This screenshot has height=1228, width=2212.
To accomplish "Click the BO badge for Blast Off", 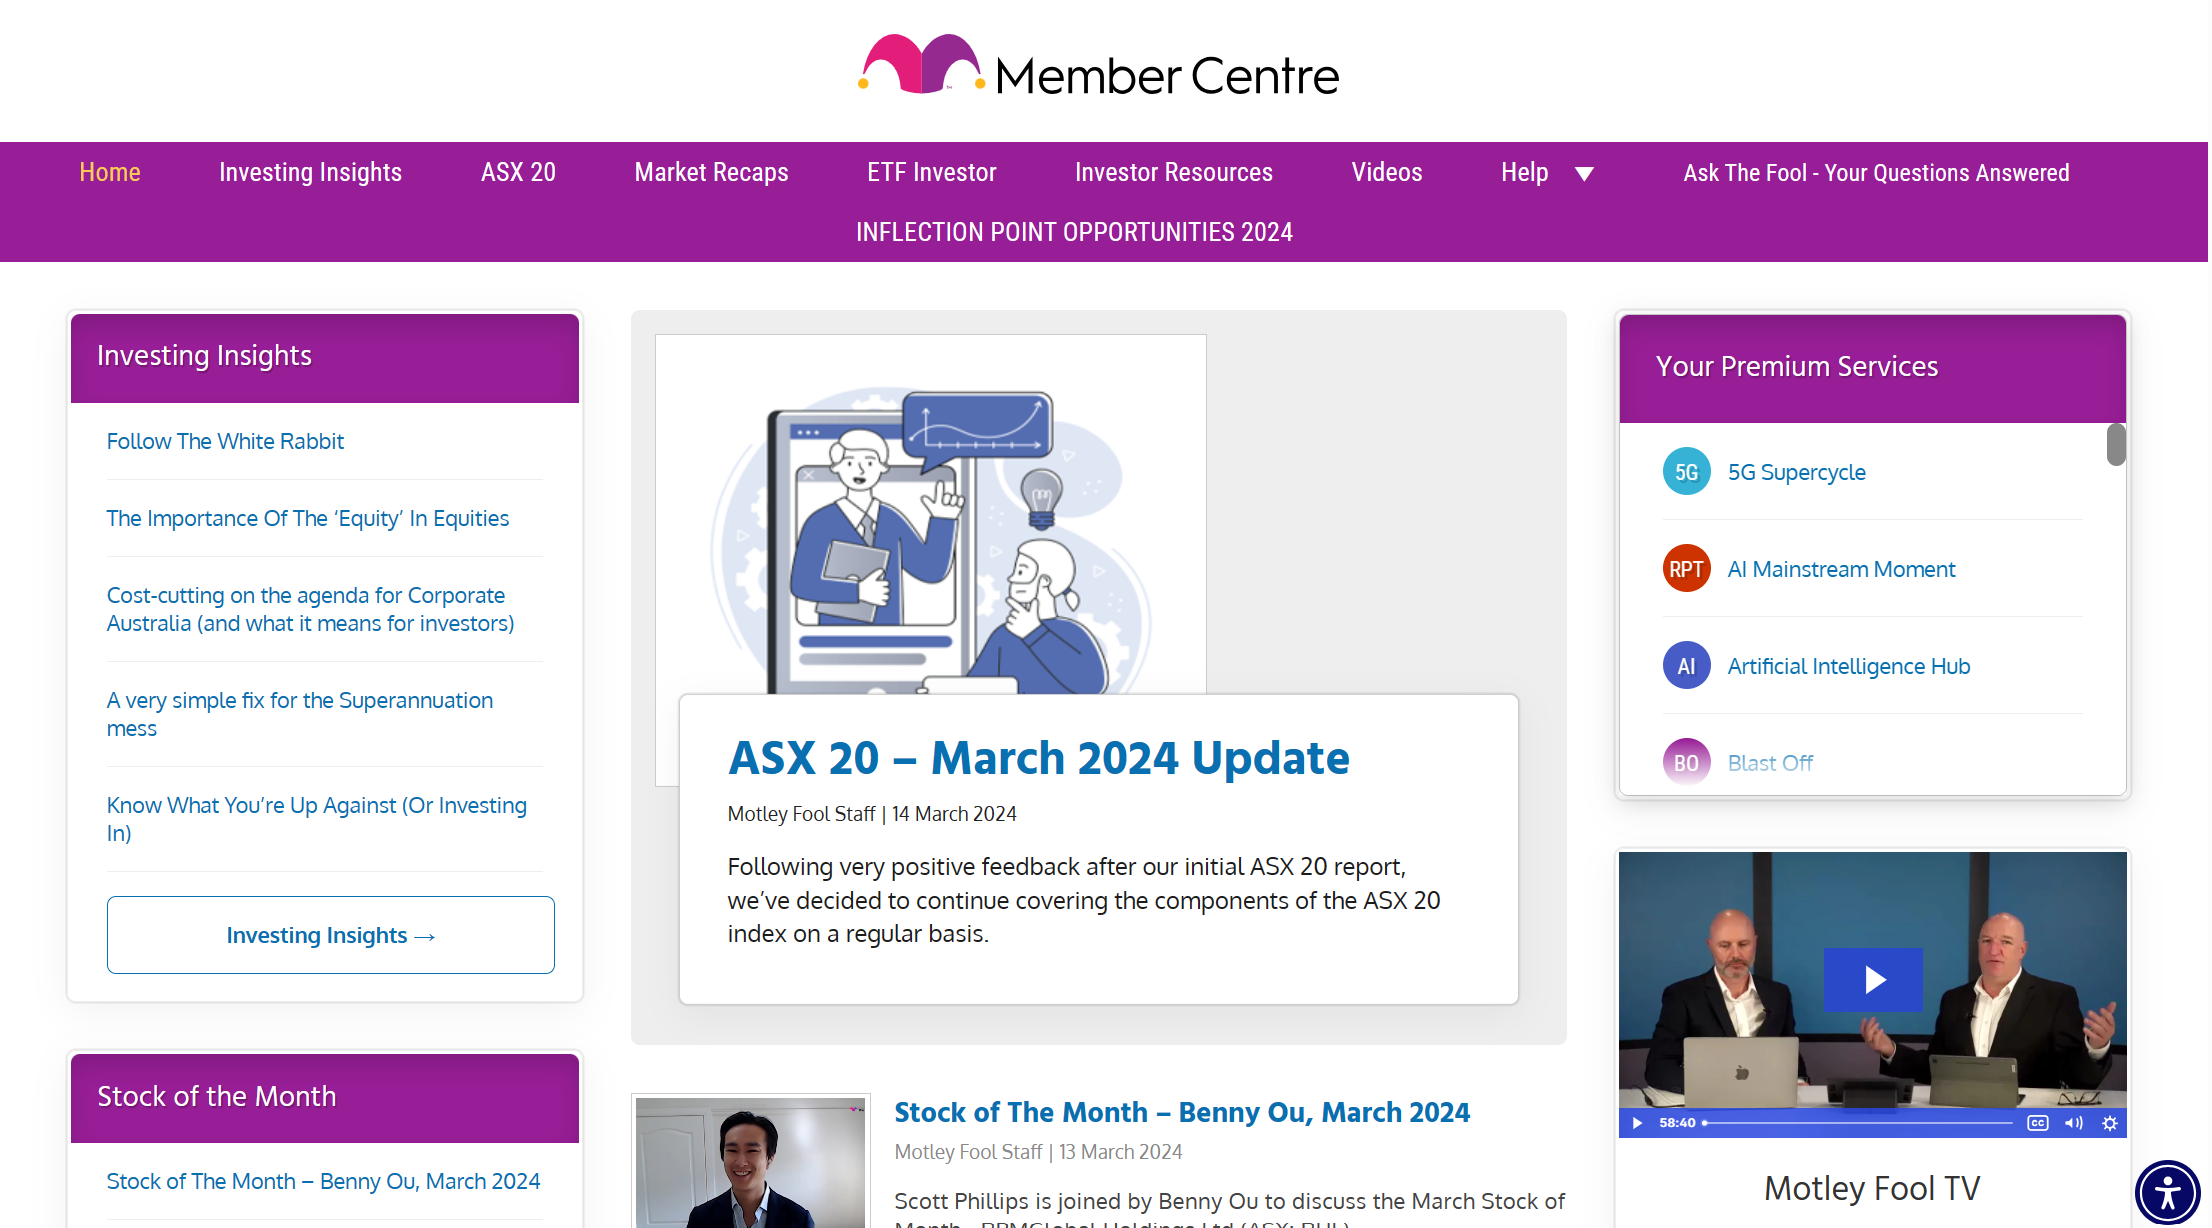I will pyautogui.click(x=1686, y=763).
